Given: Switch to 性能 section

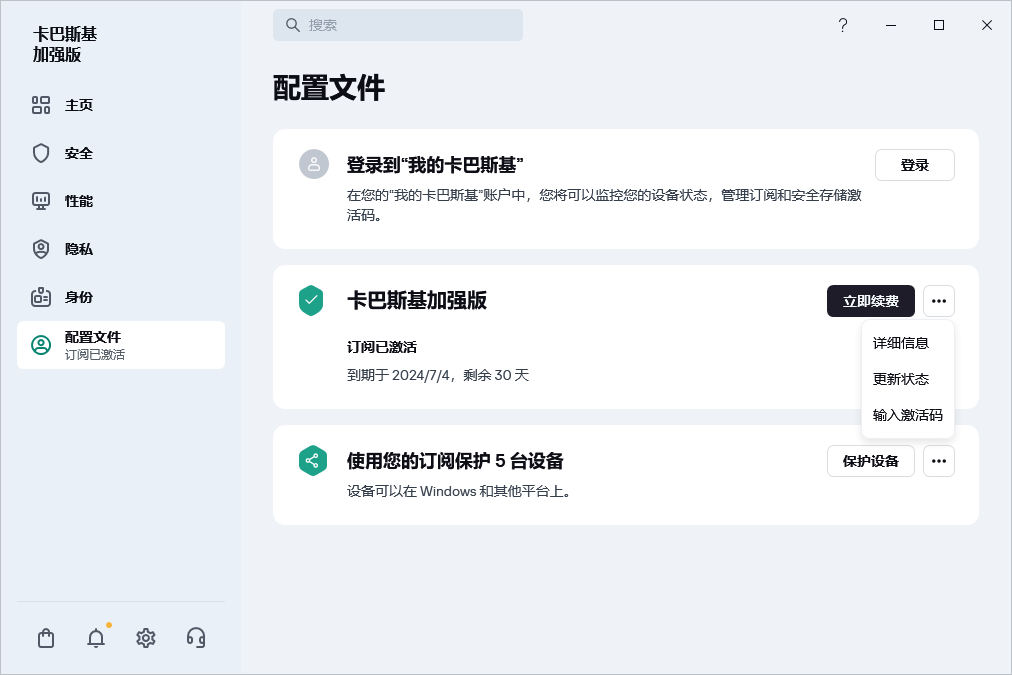Looking at the screenshot, I should pyautogui.click(x=79, y=201).
